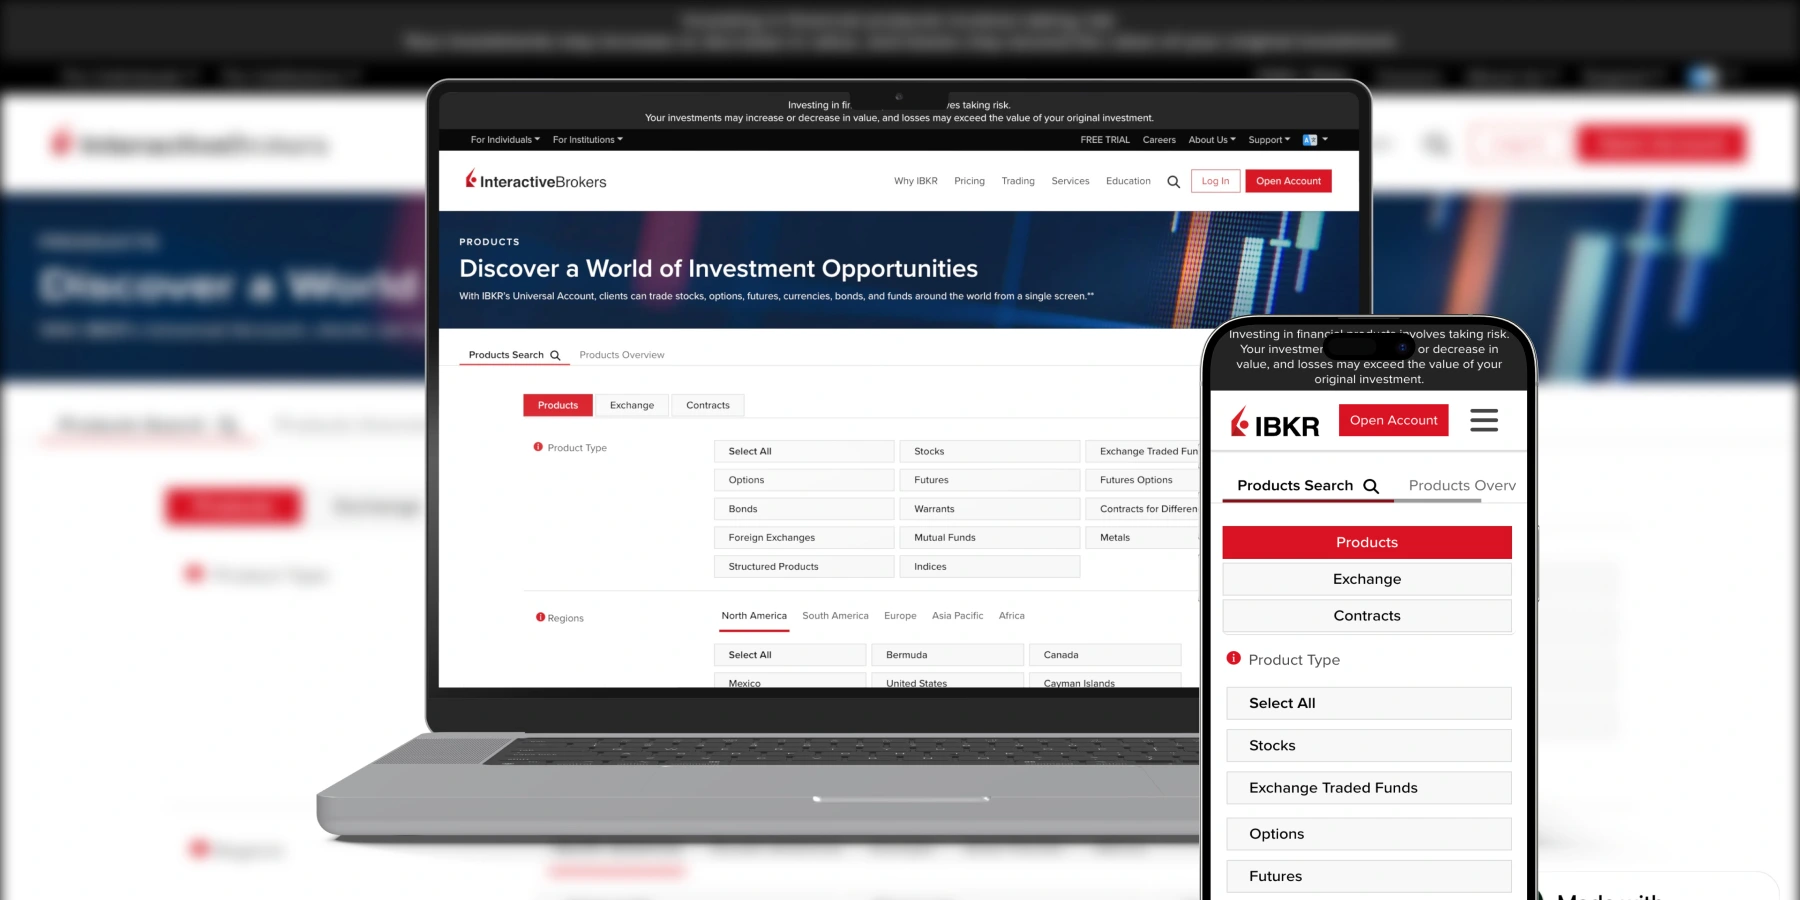Select All product types
The width and height of the screenshot is (1800, 900).
tap(803, 451)
